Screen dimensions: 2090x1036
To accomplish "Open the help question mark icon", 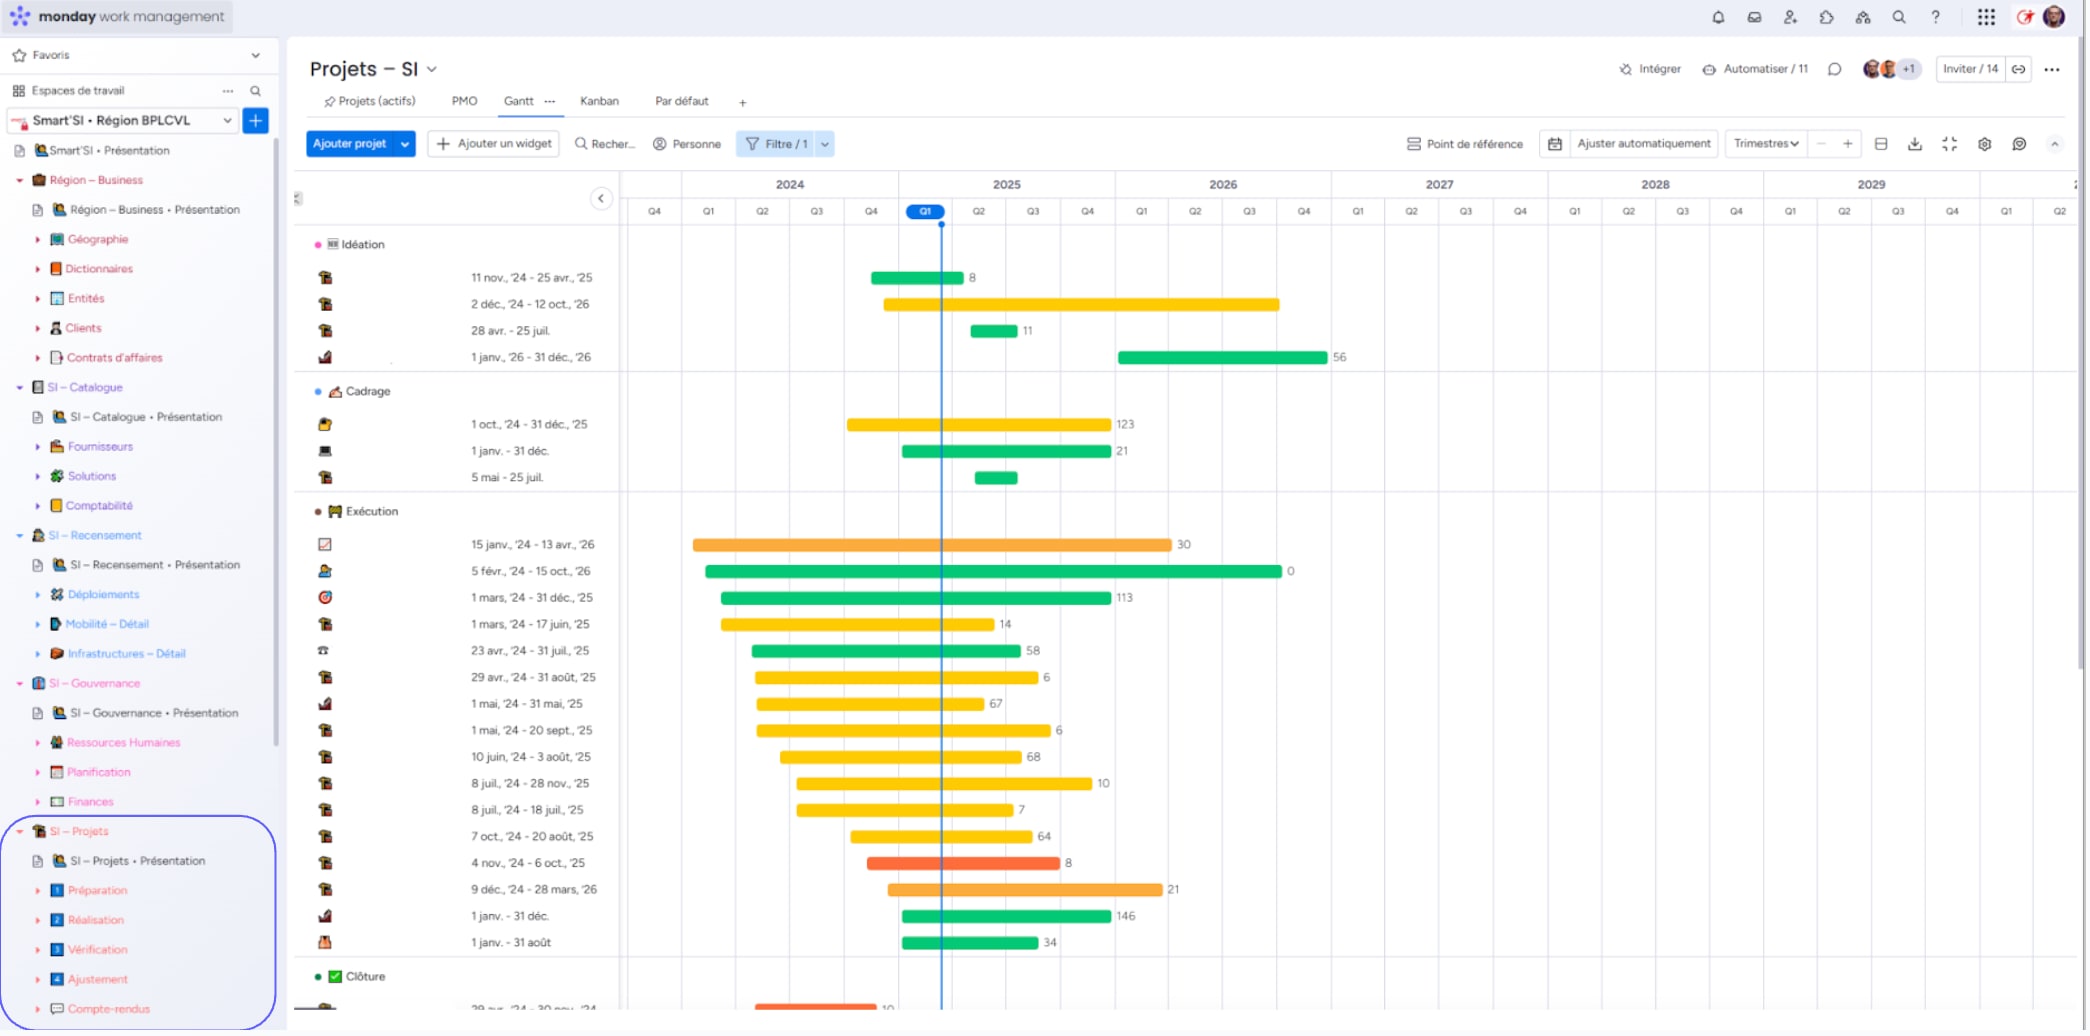I will point(1935,17).
